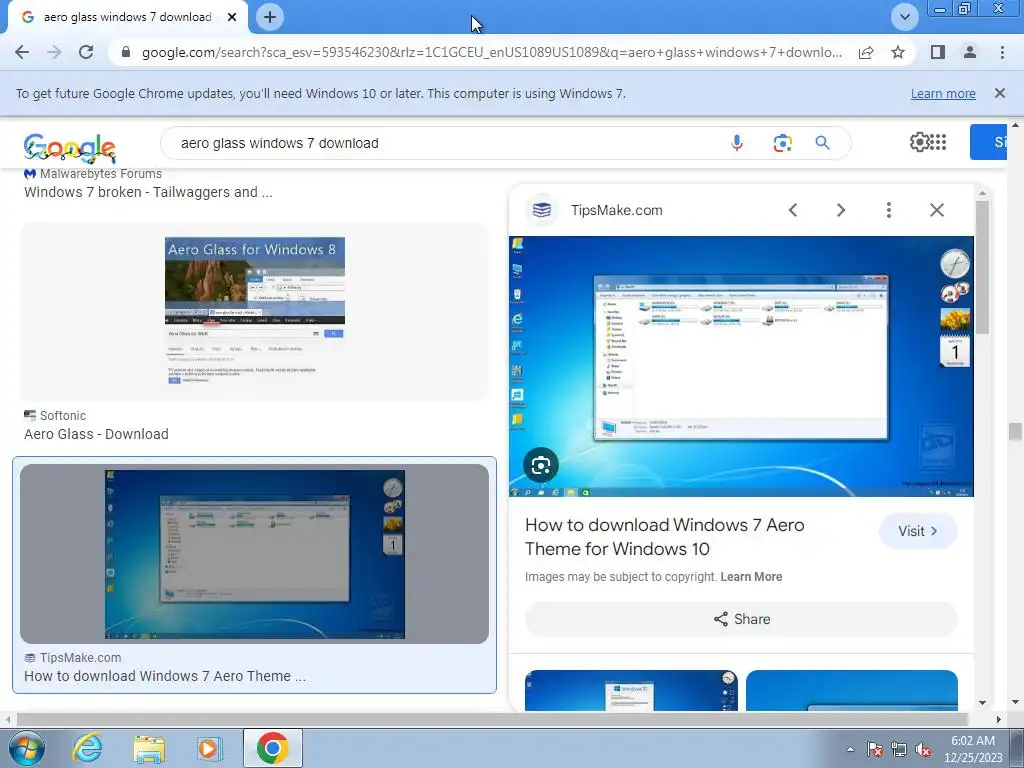Launch Internet Explorer from taskbar
Screen dimensions: 1024x768
[x=88, y=748]
